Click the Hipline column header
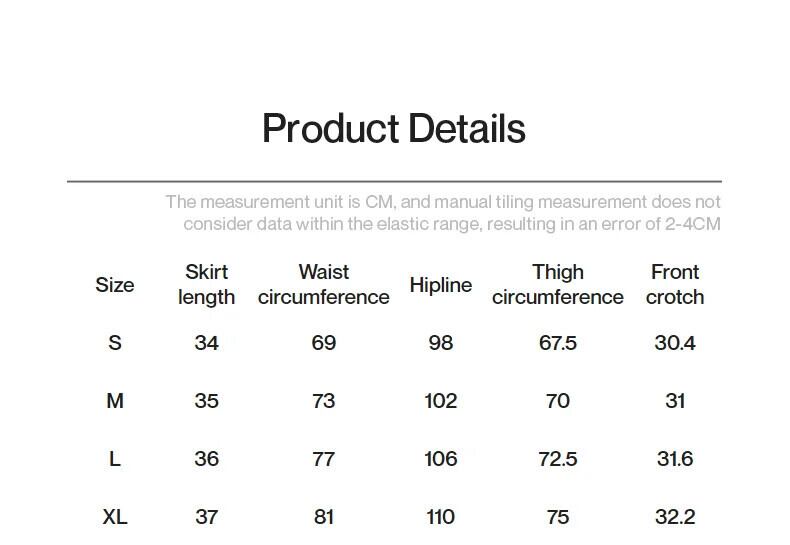The height and width of the screenshot is (545, 790). (440, 285)
